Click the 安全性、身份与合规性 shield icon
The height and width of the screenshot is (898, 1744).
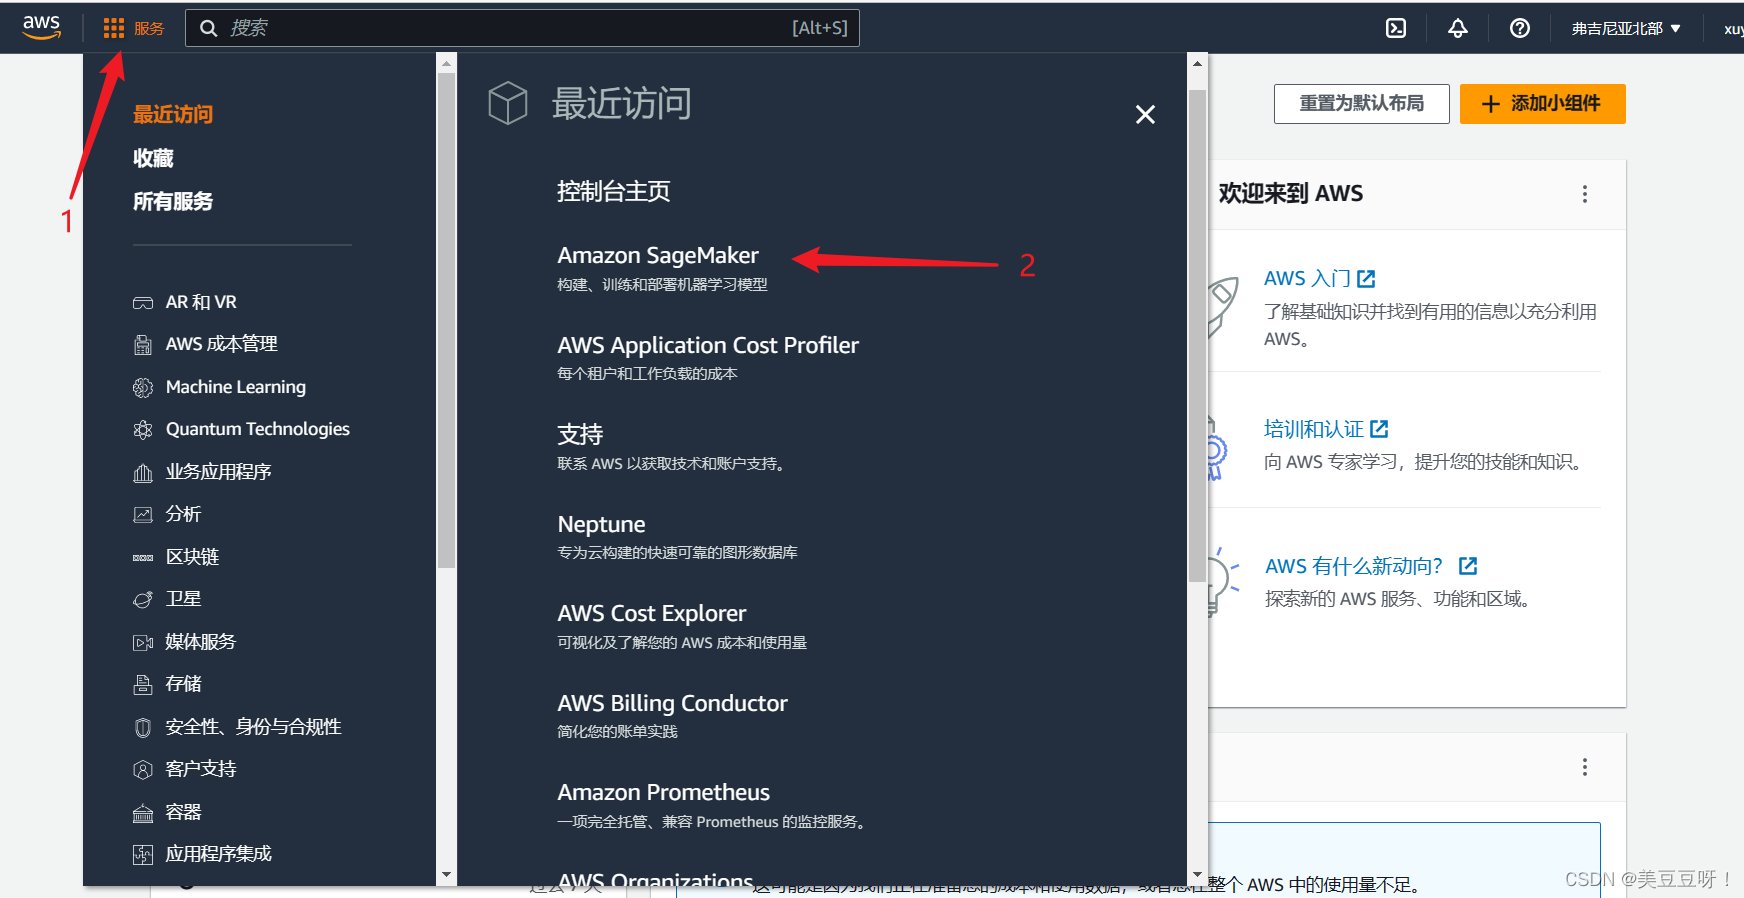click(143, 727)
